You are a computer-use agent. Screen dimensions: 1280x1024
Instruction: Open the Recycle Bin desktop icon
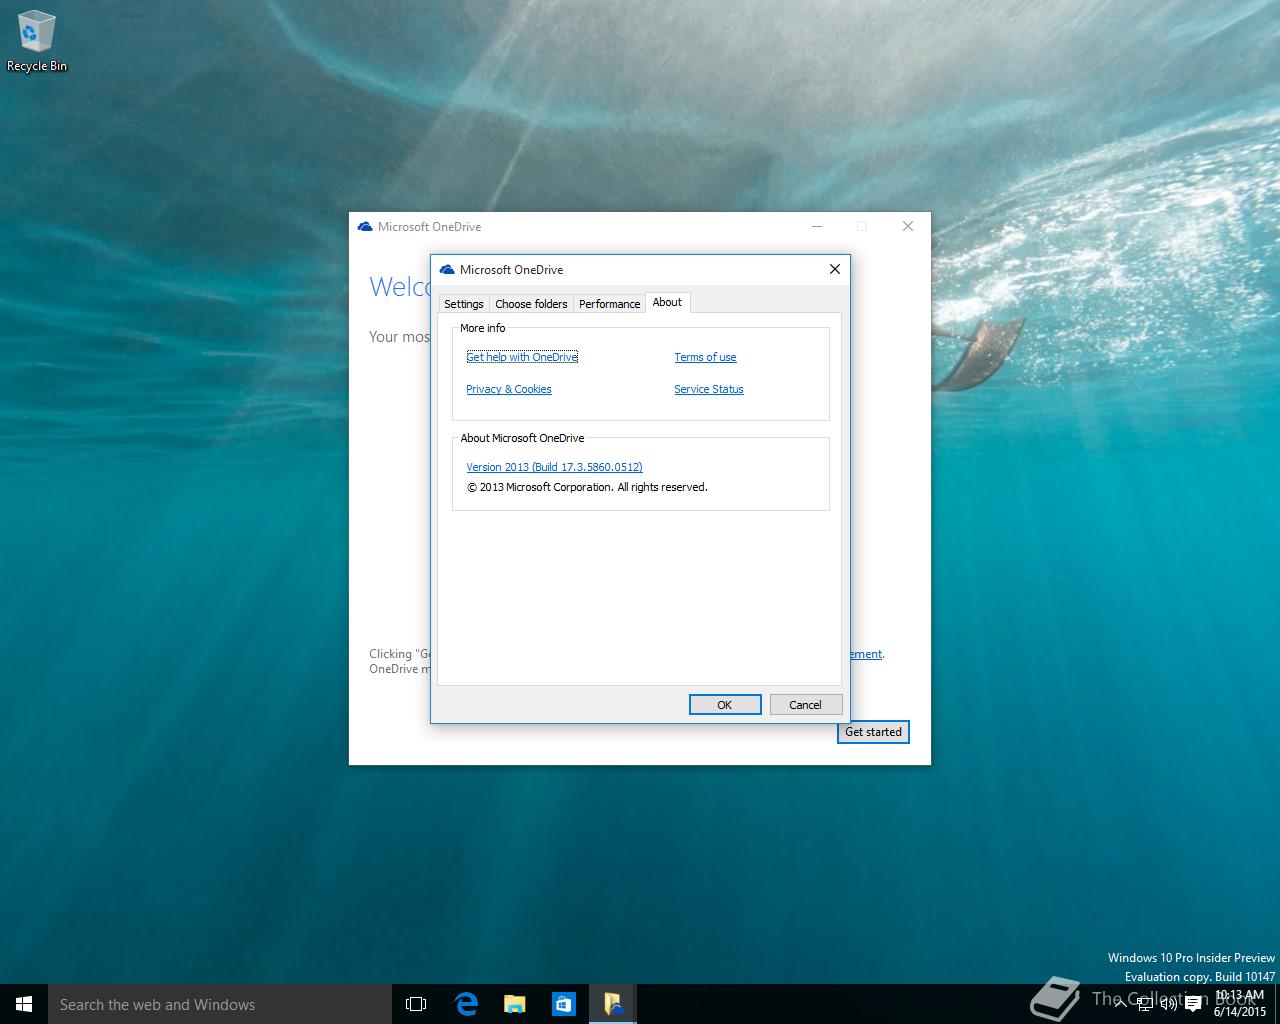[x=37, y=42]
